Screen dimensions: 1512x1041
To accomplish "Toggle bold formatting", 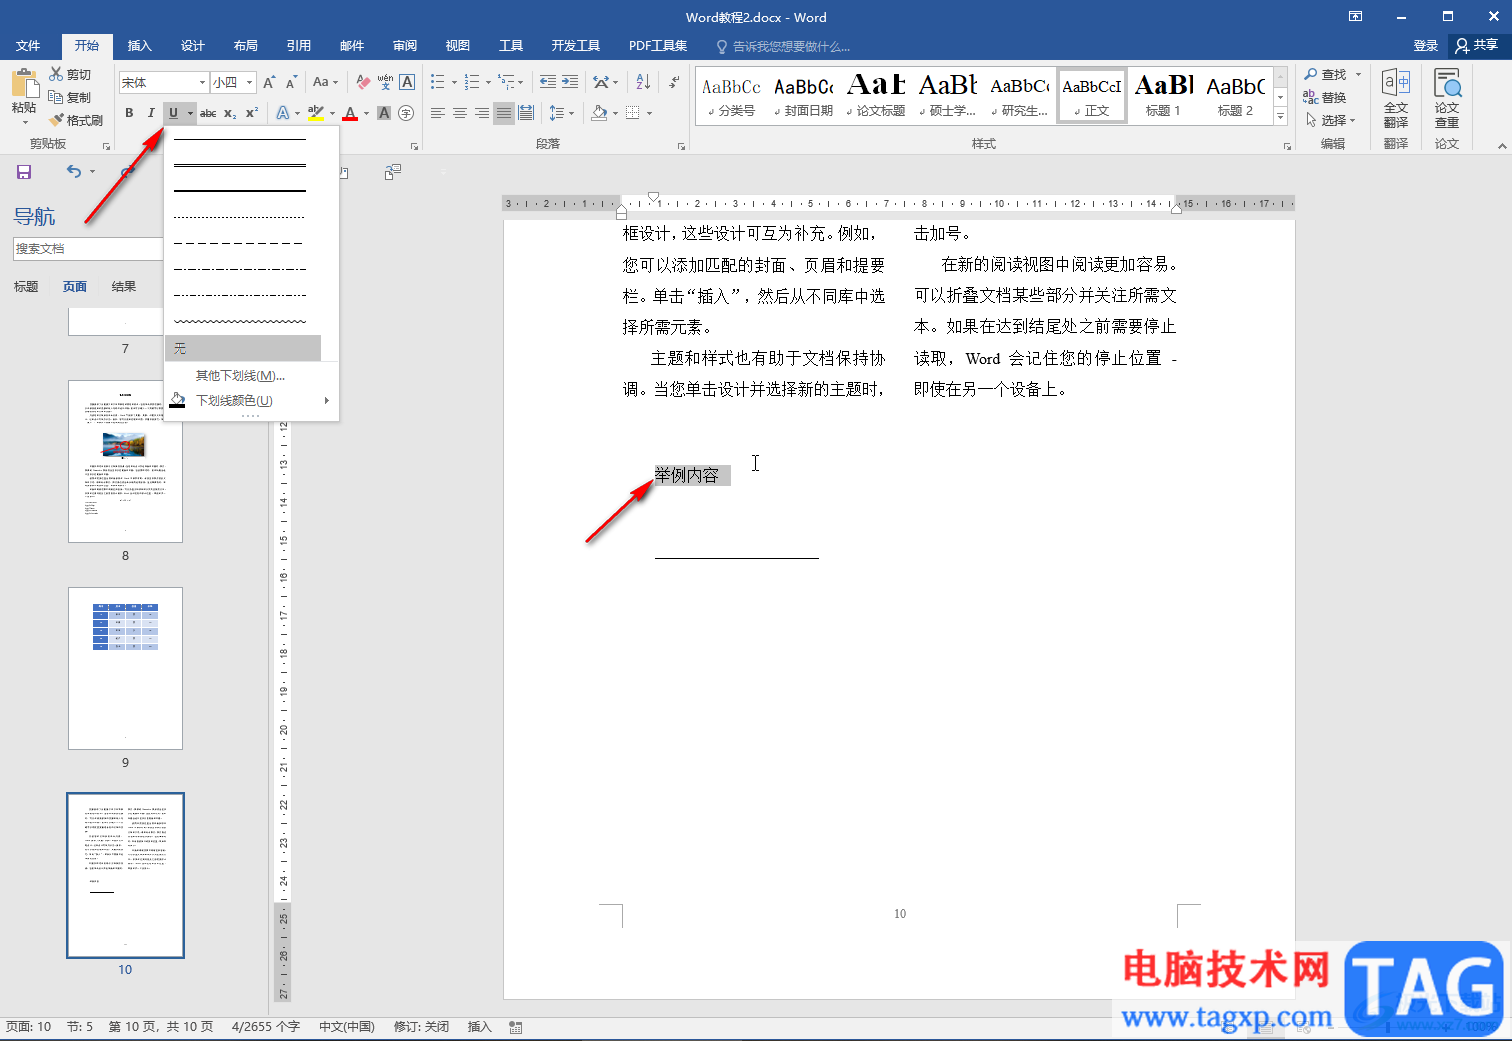I will click(129, 113).
